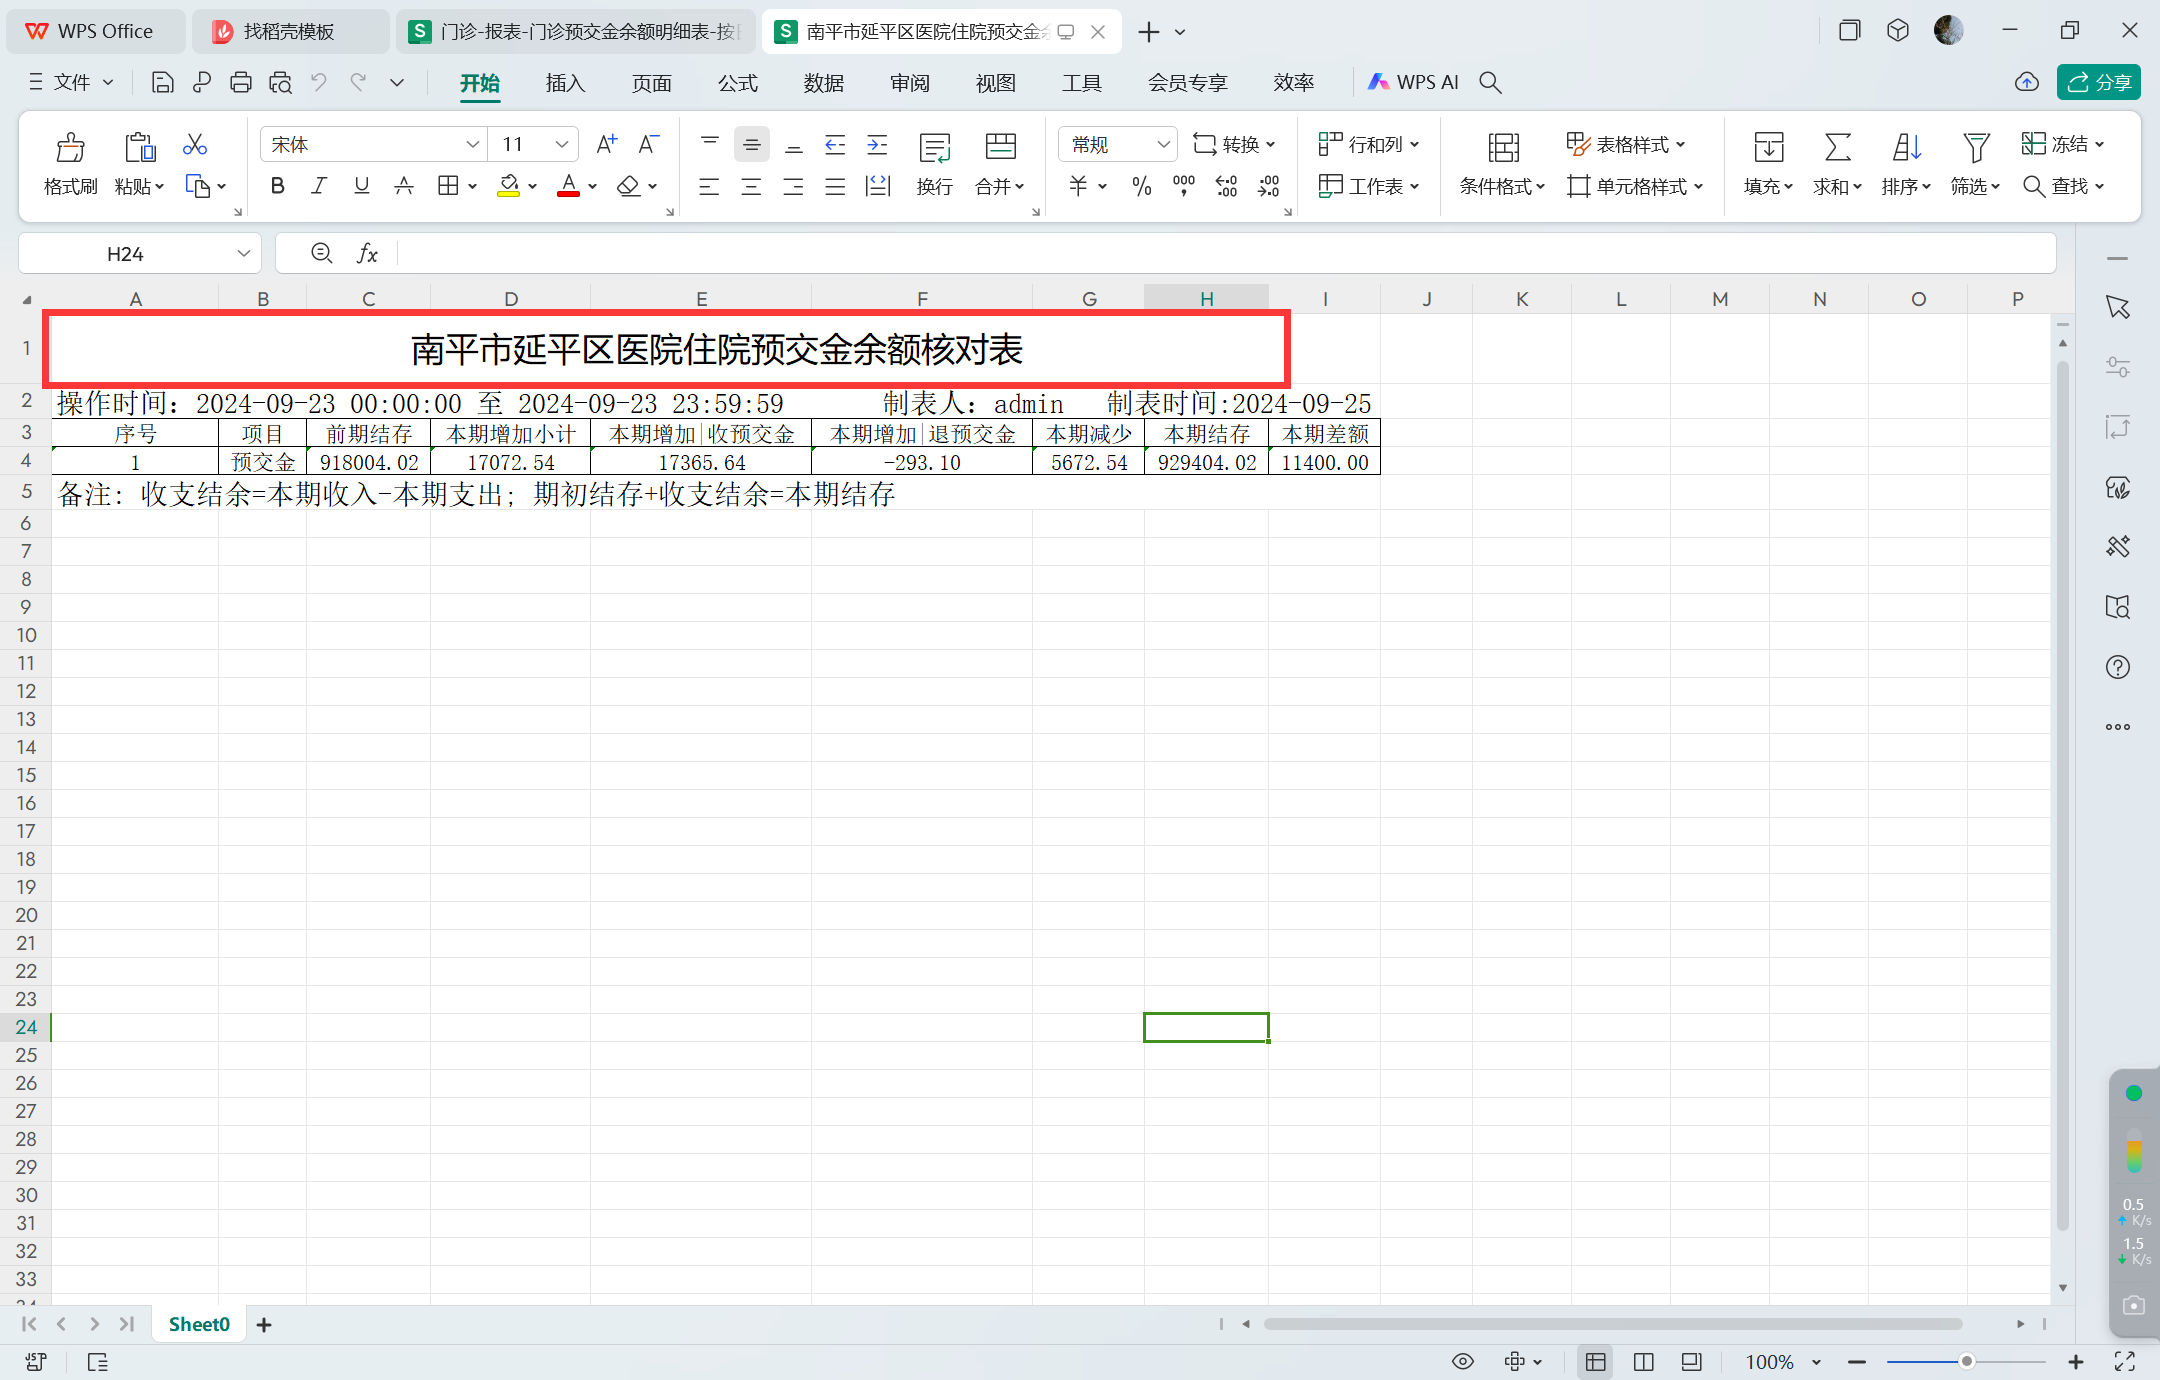The height and width of the screenshot is (1380, 2160).
Task: Expand the font size 11 dropdown
Action: click(x=562, y=145)
